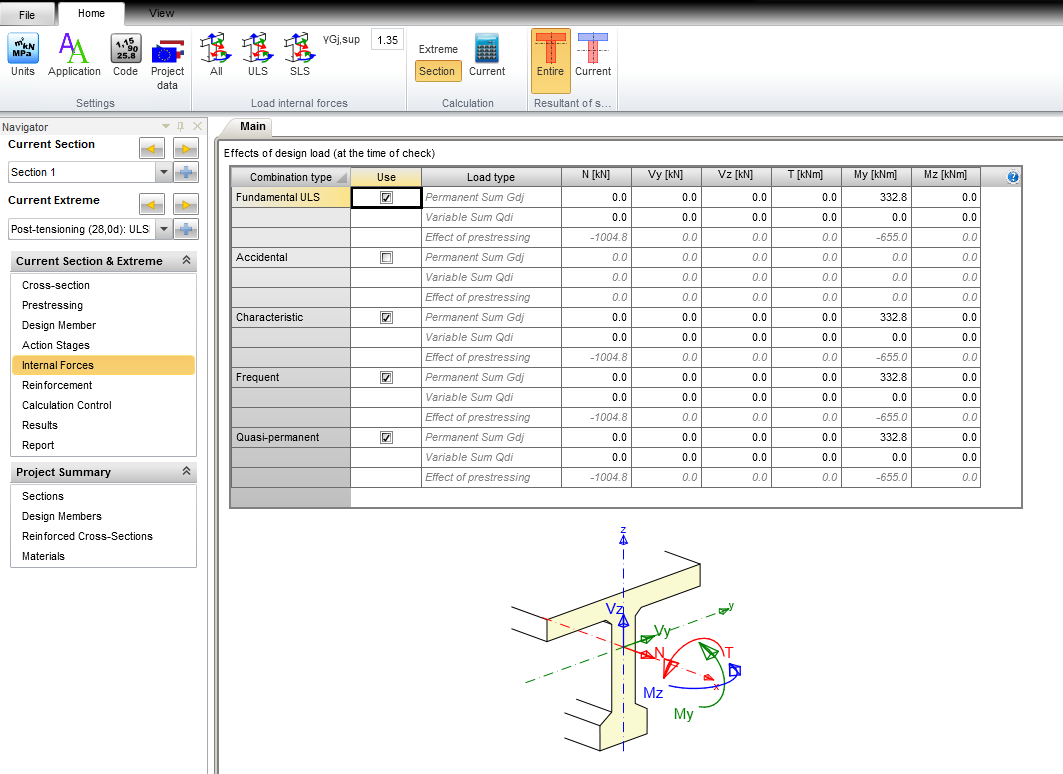
Task: Uncheck the Fundamental ULS Use checkbox
Action: [x=386, y=198]
